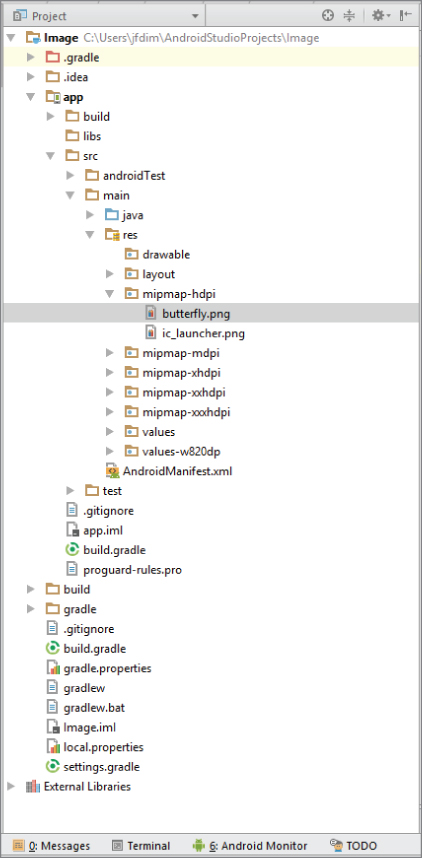The image size is (422, 858).
Task: Expand the androidTest folder
Action: tap(70, 176)
